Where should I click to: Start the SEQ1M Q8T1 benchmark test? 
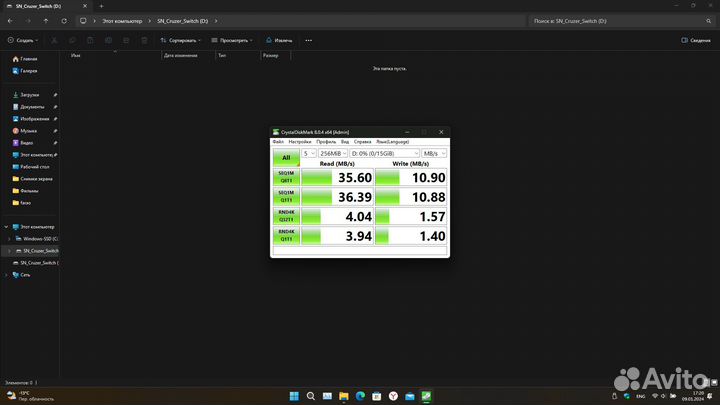(286, 177)
